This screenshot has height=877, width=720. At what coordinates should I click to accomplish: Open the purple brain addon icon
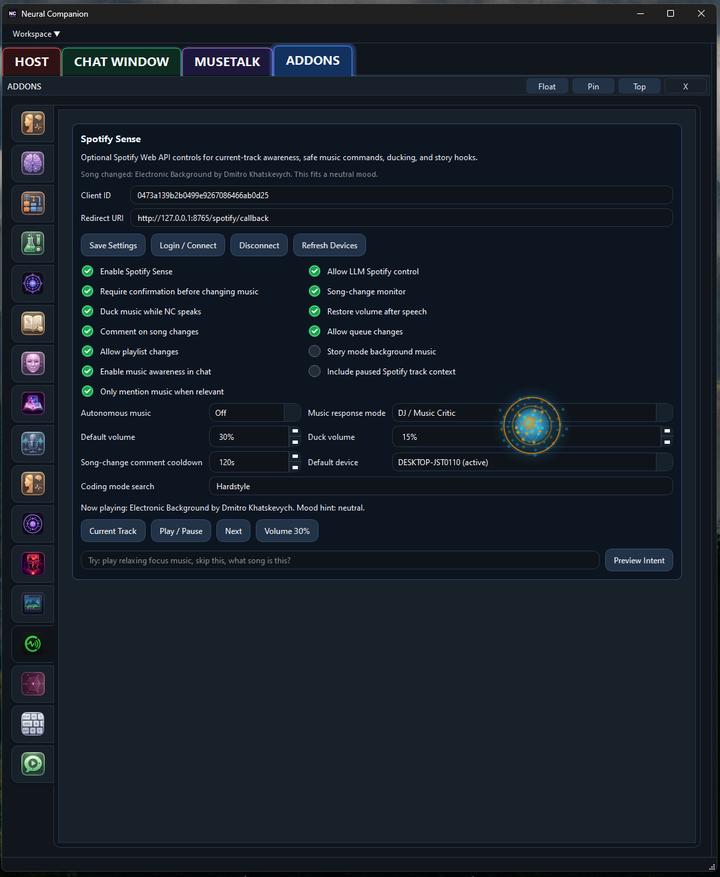click(33, 163)
